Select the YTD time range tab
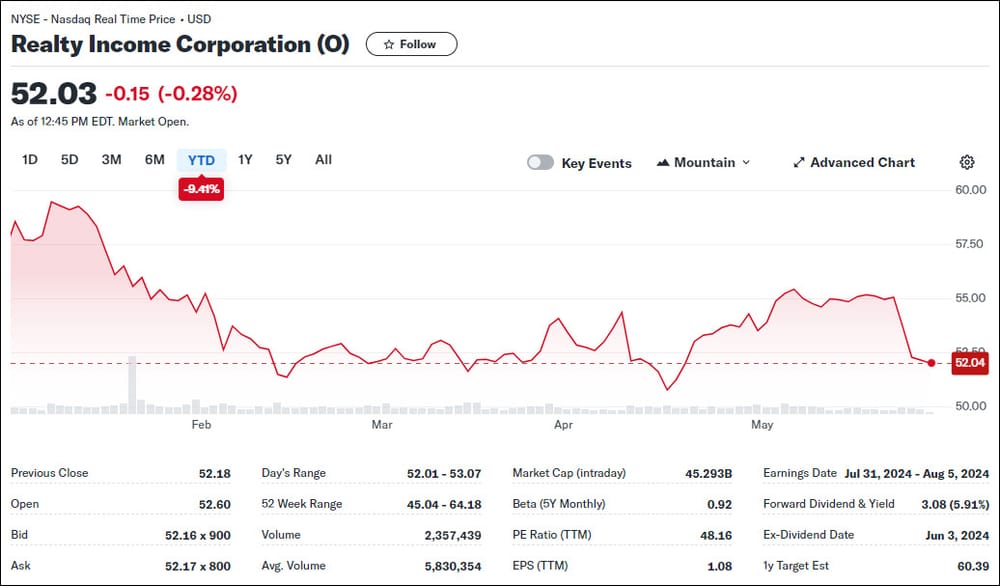1000x586 pixels. coord(201,160)
